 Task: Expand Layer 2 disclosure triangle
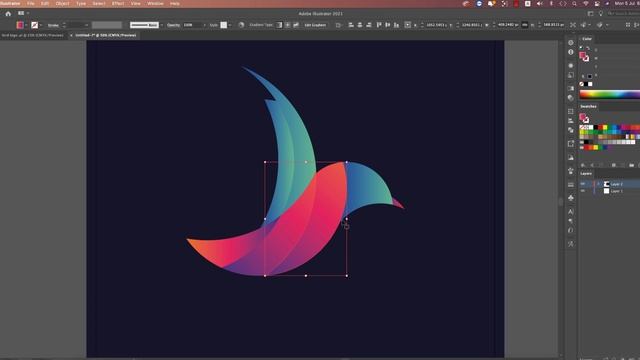pos(599,184)
